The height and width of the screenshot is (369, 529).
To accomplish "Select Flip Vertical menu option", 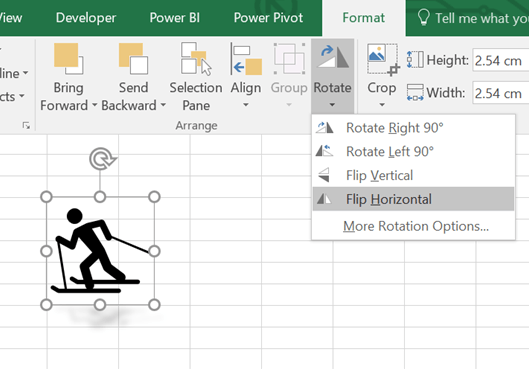I will [414, 175].
